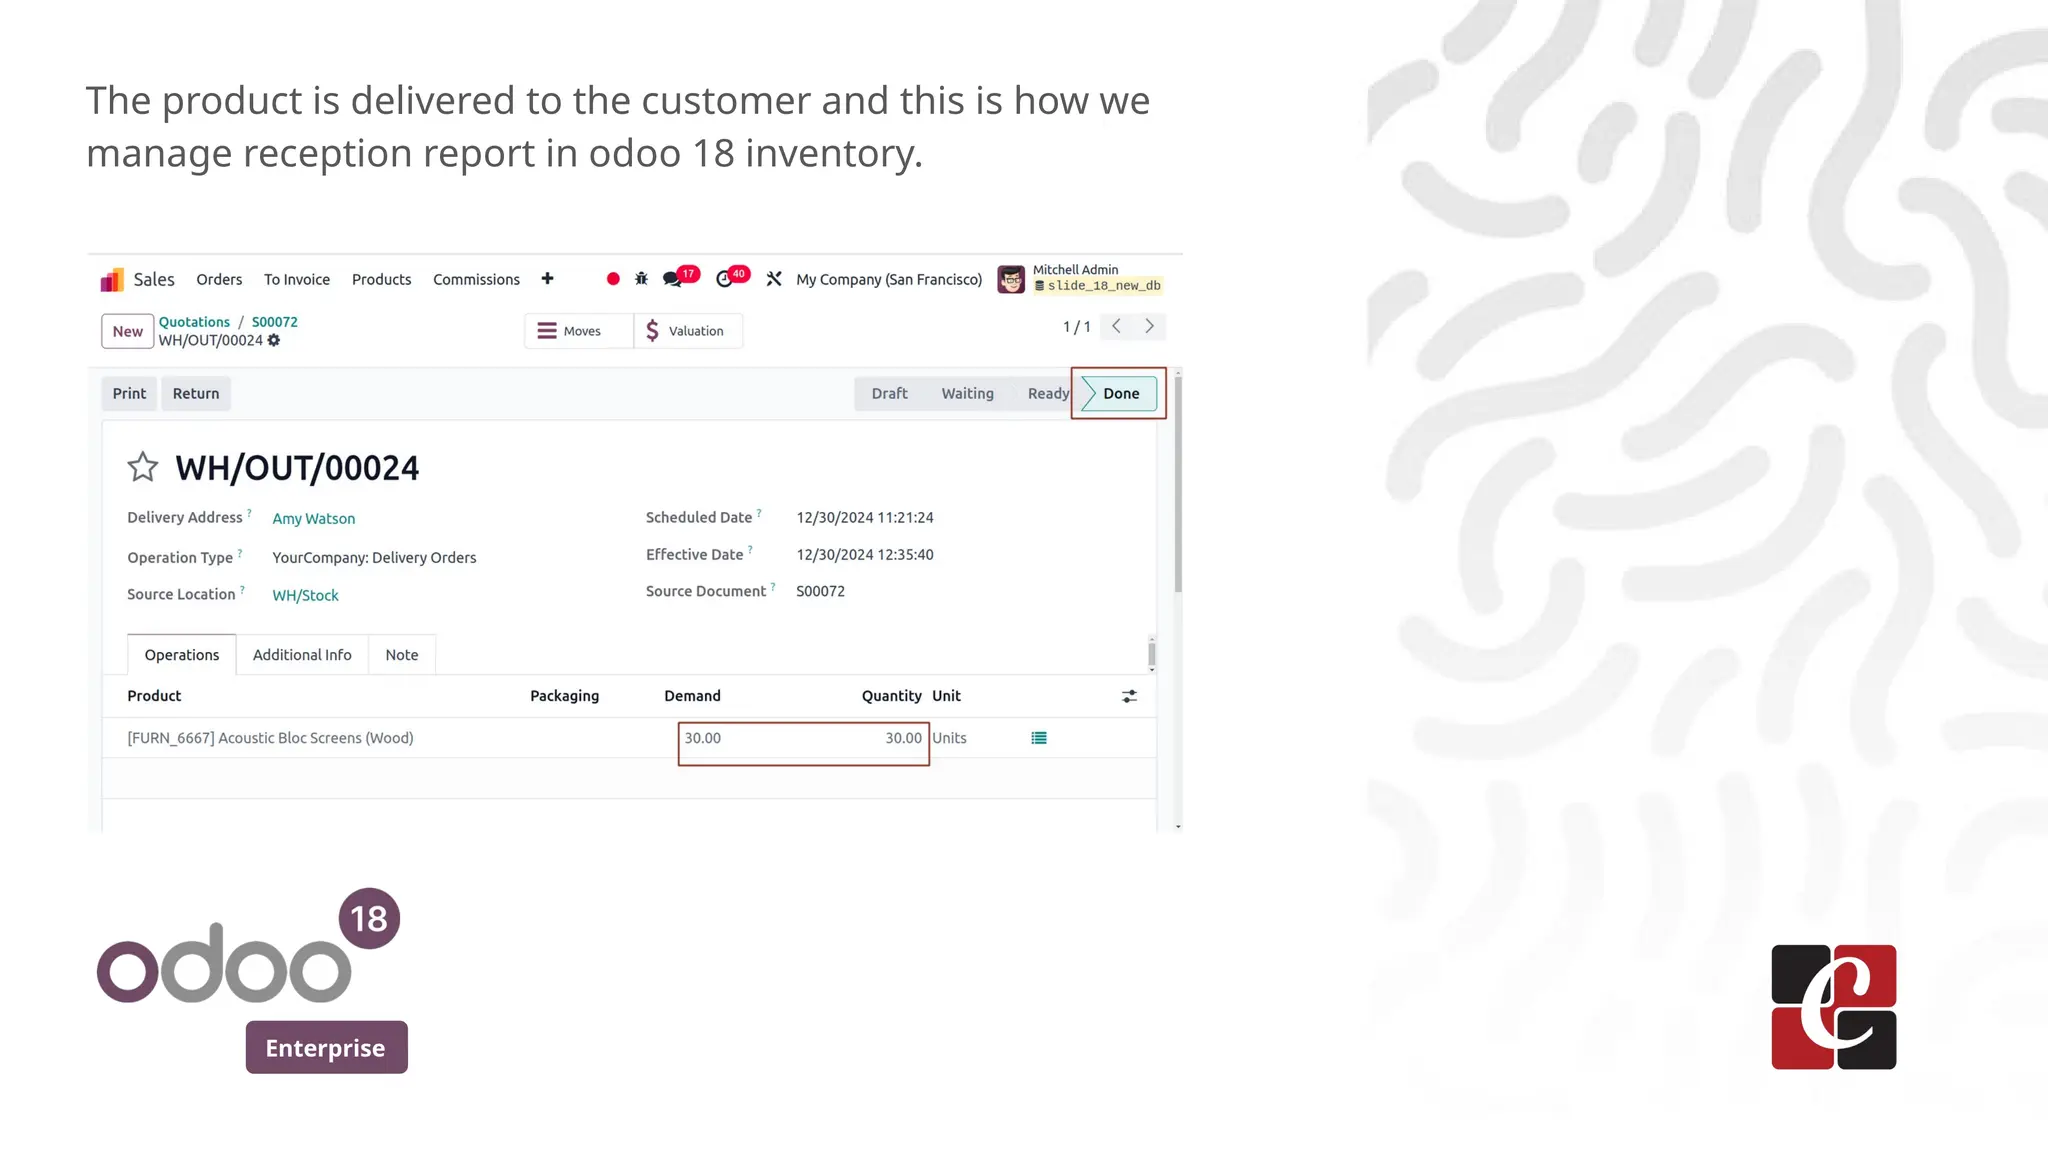Click the Packaging column header
Viewport: 2048px width, 1152px height.
(x=564, y=696)
